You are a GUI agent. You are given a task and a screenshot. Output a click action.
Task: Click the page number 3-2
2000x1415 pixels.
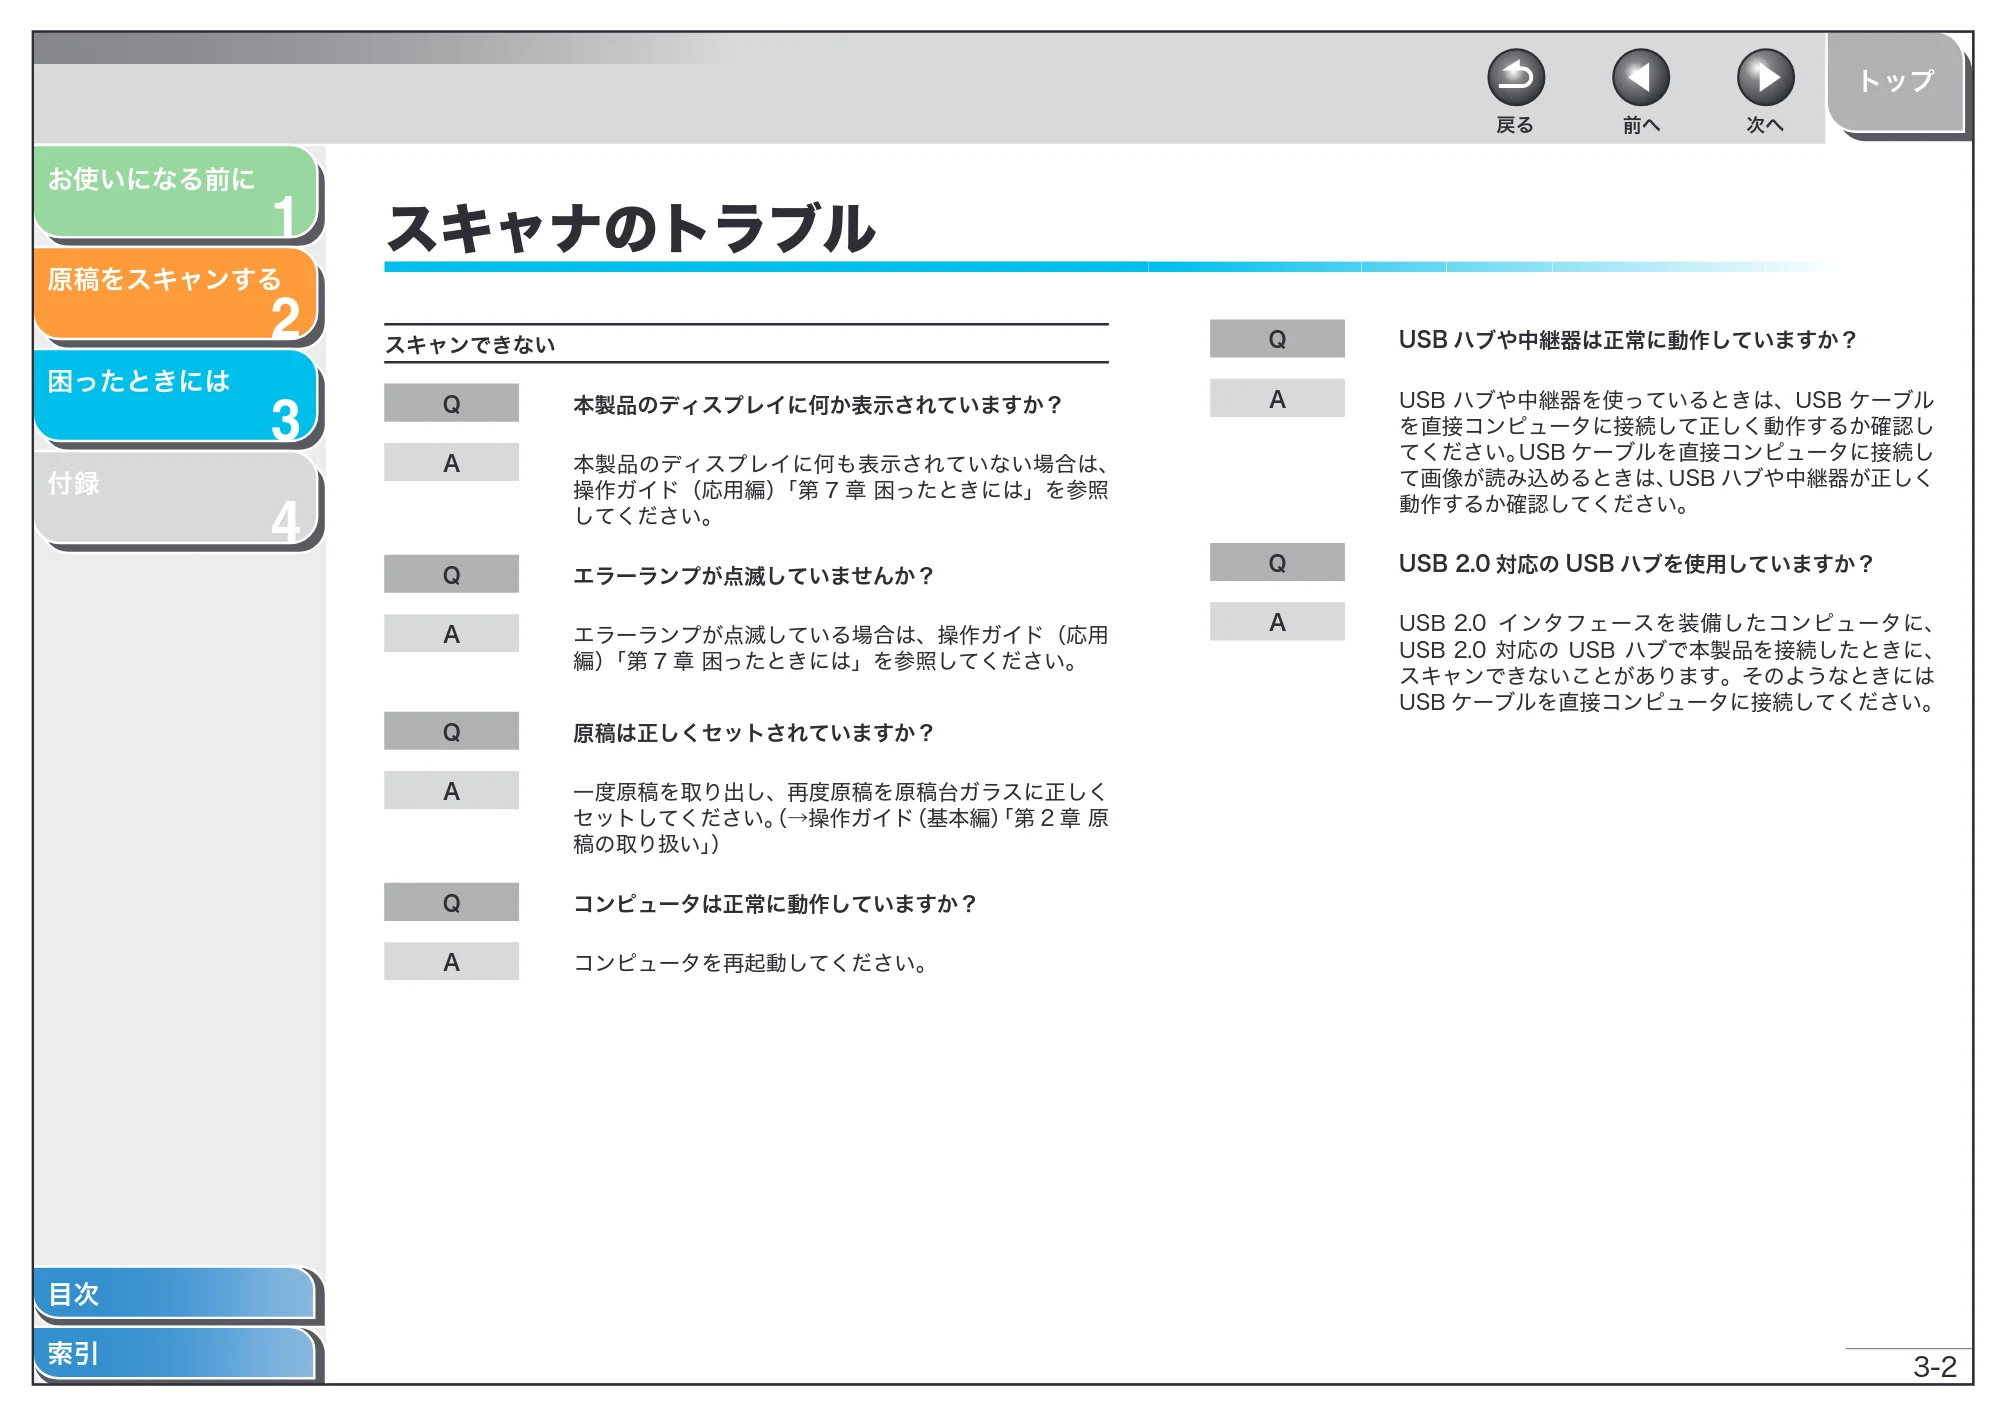1934,1367
